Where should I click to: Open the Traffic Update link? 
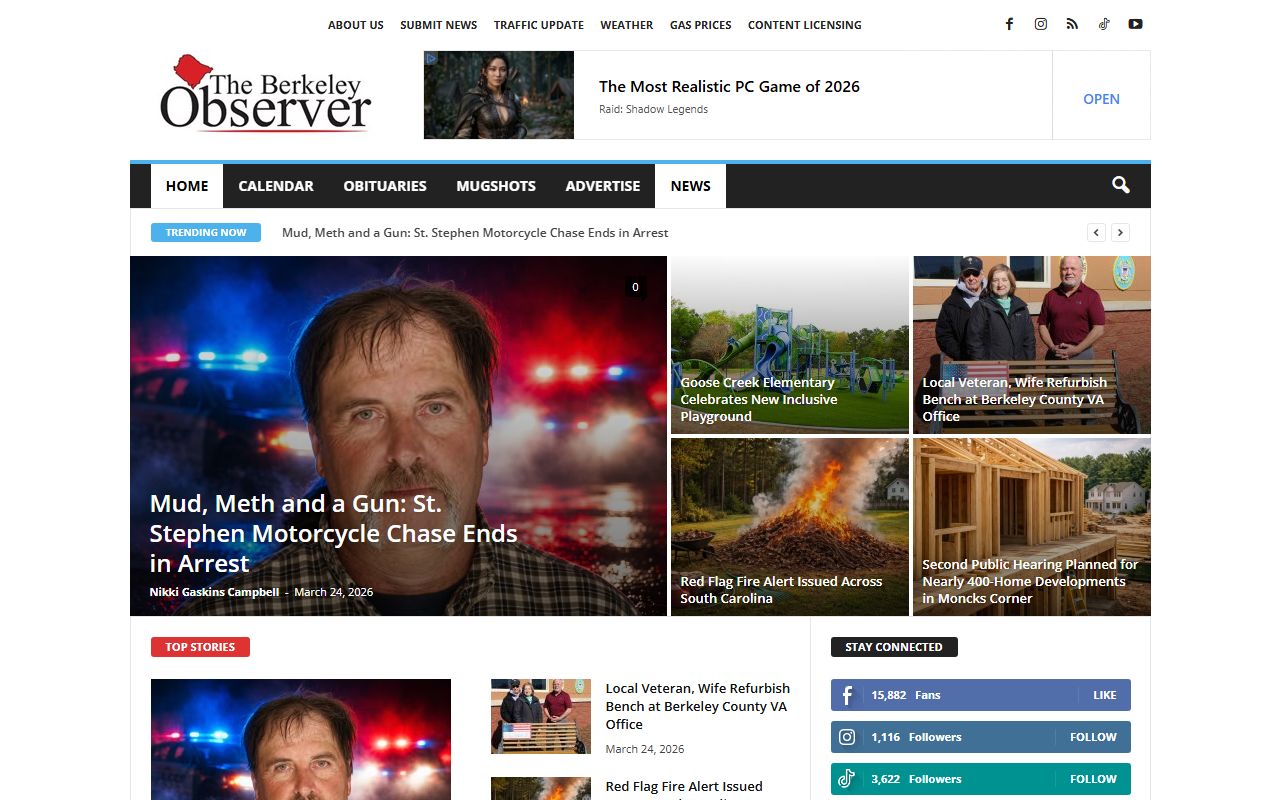(539, 25)
